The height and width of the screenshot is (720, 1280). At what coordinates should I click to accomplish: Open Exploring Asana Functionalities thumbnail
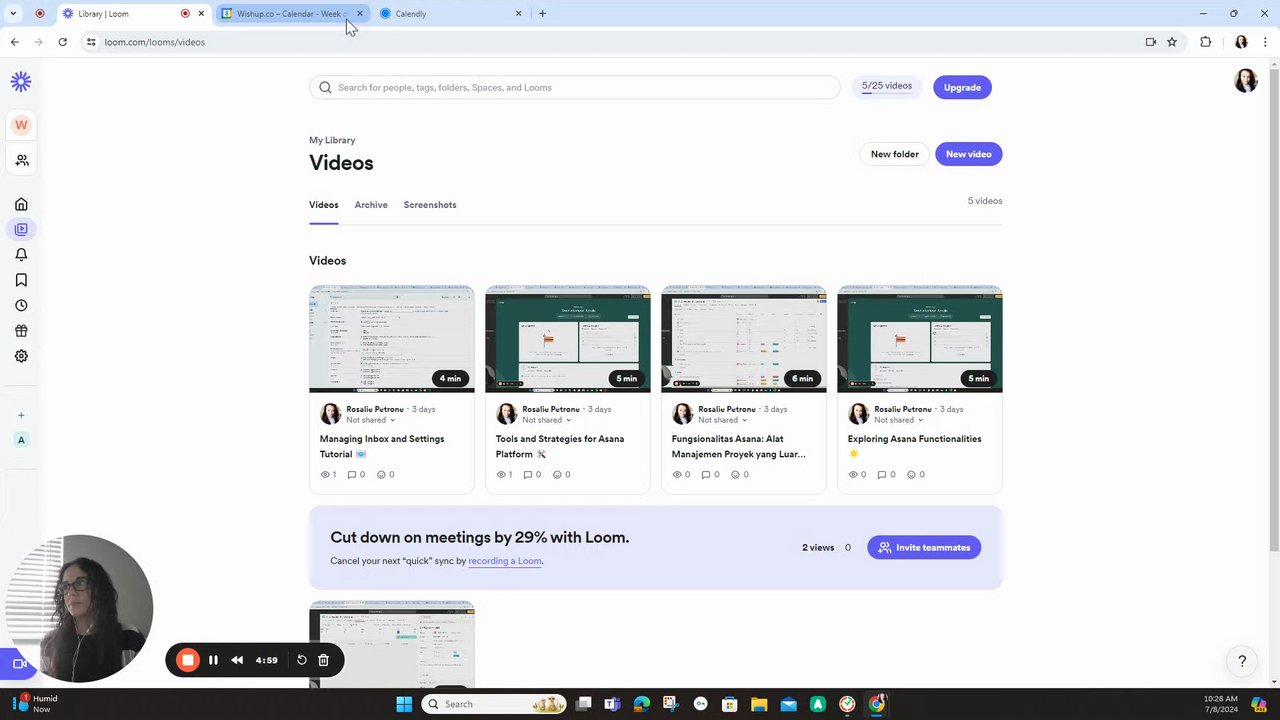tap(919, 339)
